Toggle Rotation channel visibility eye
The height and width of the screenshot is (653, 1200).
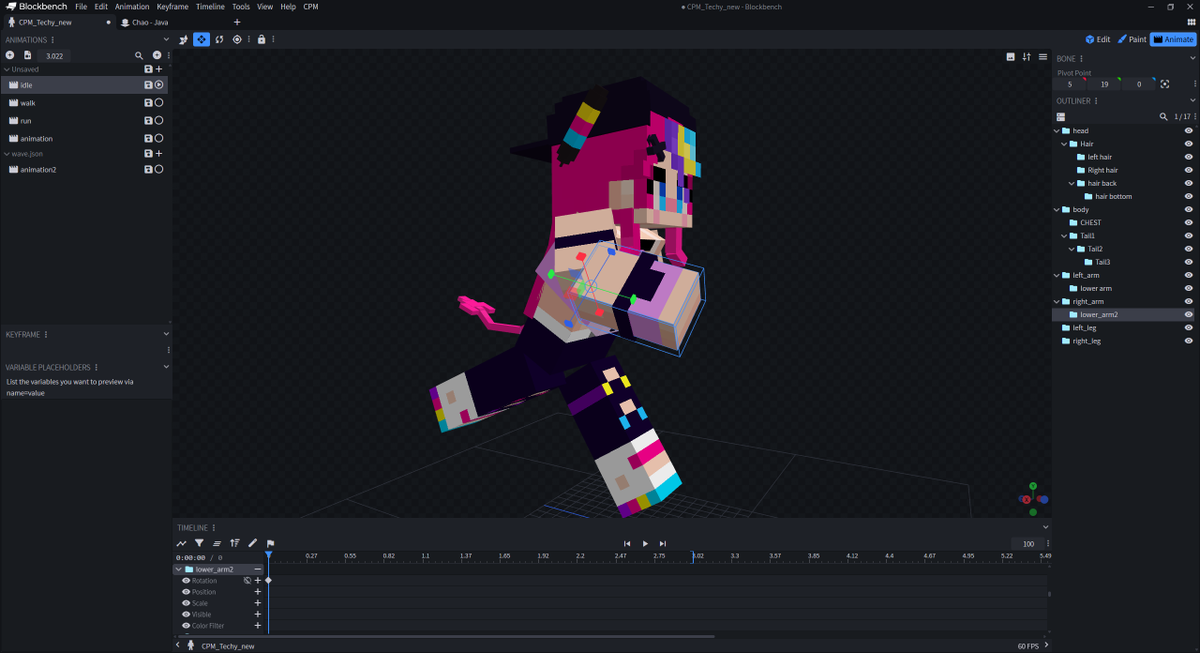[x=186, y=581]
